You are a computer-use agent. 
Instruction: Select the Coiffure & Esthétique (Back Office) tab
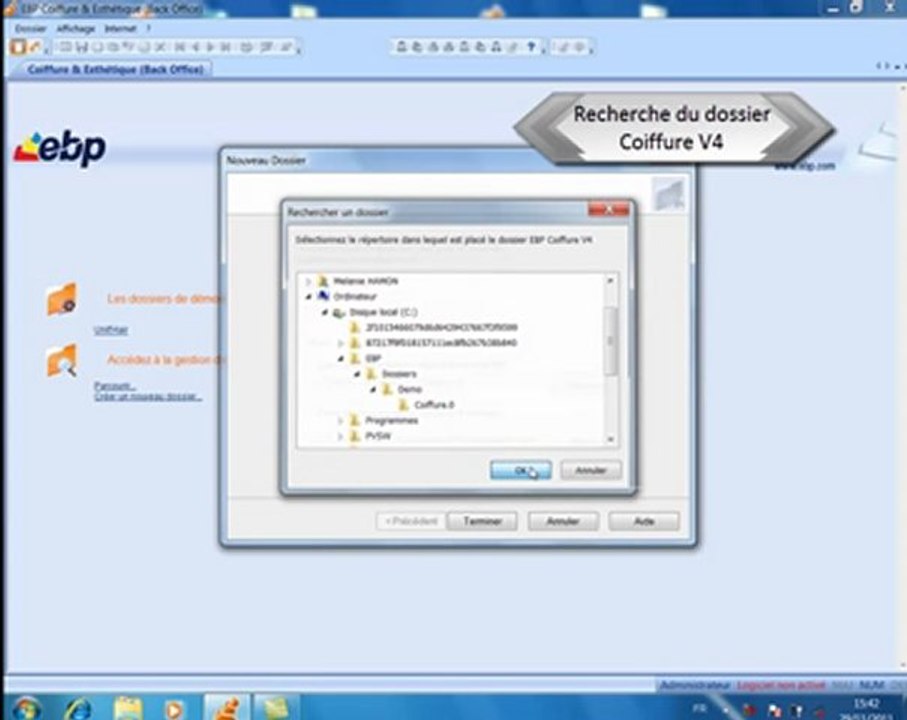click(x=116, y=69)
